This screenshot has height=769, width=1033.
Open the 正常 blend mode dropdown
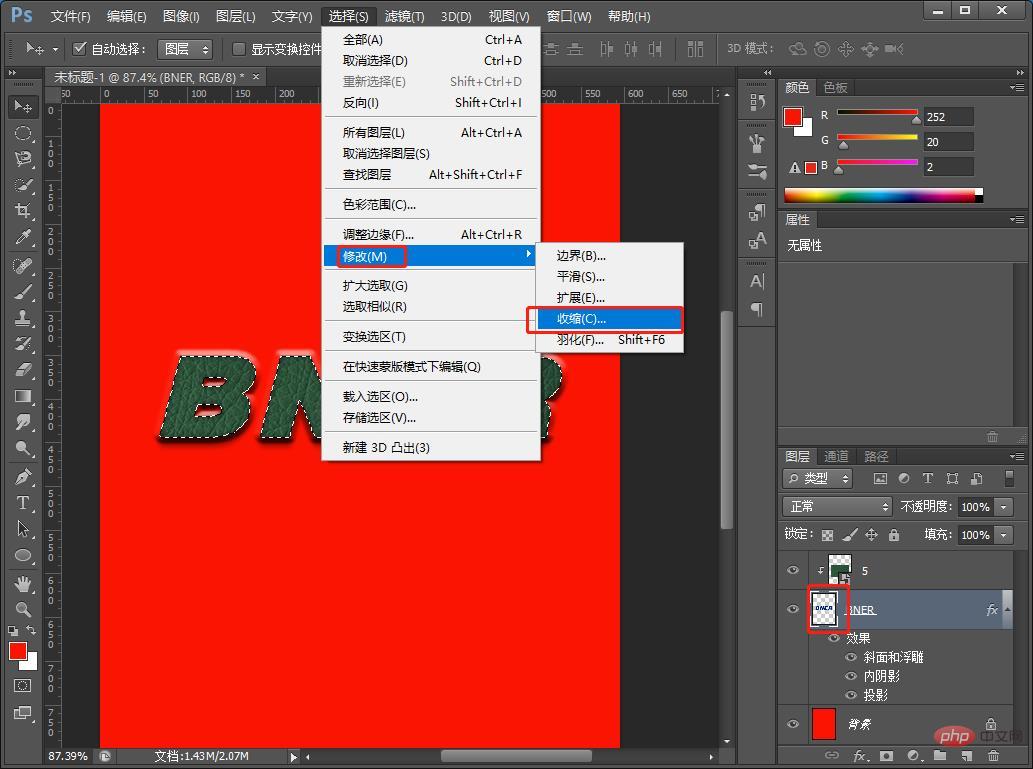[837, 506]
